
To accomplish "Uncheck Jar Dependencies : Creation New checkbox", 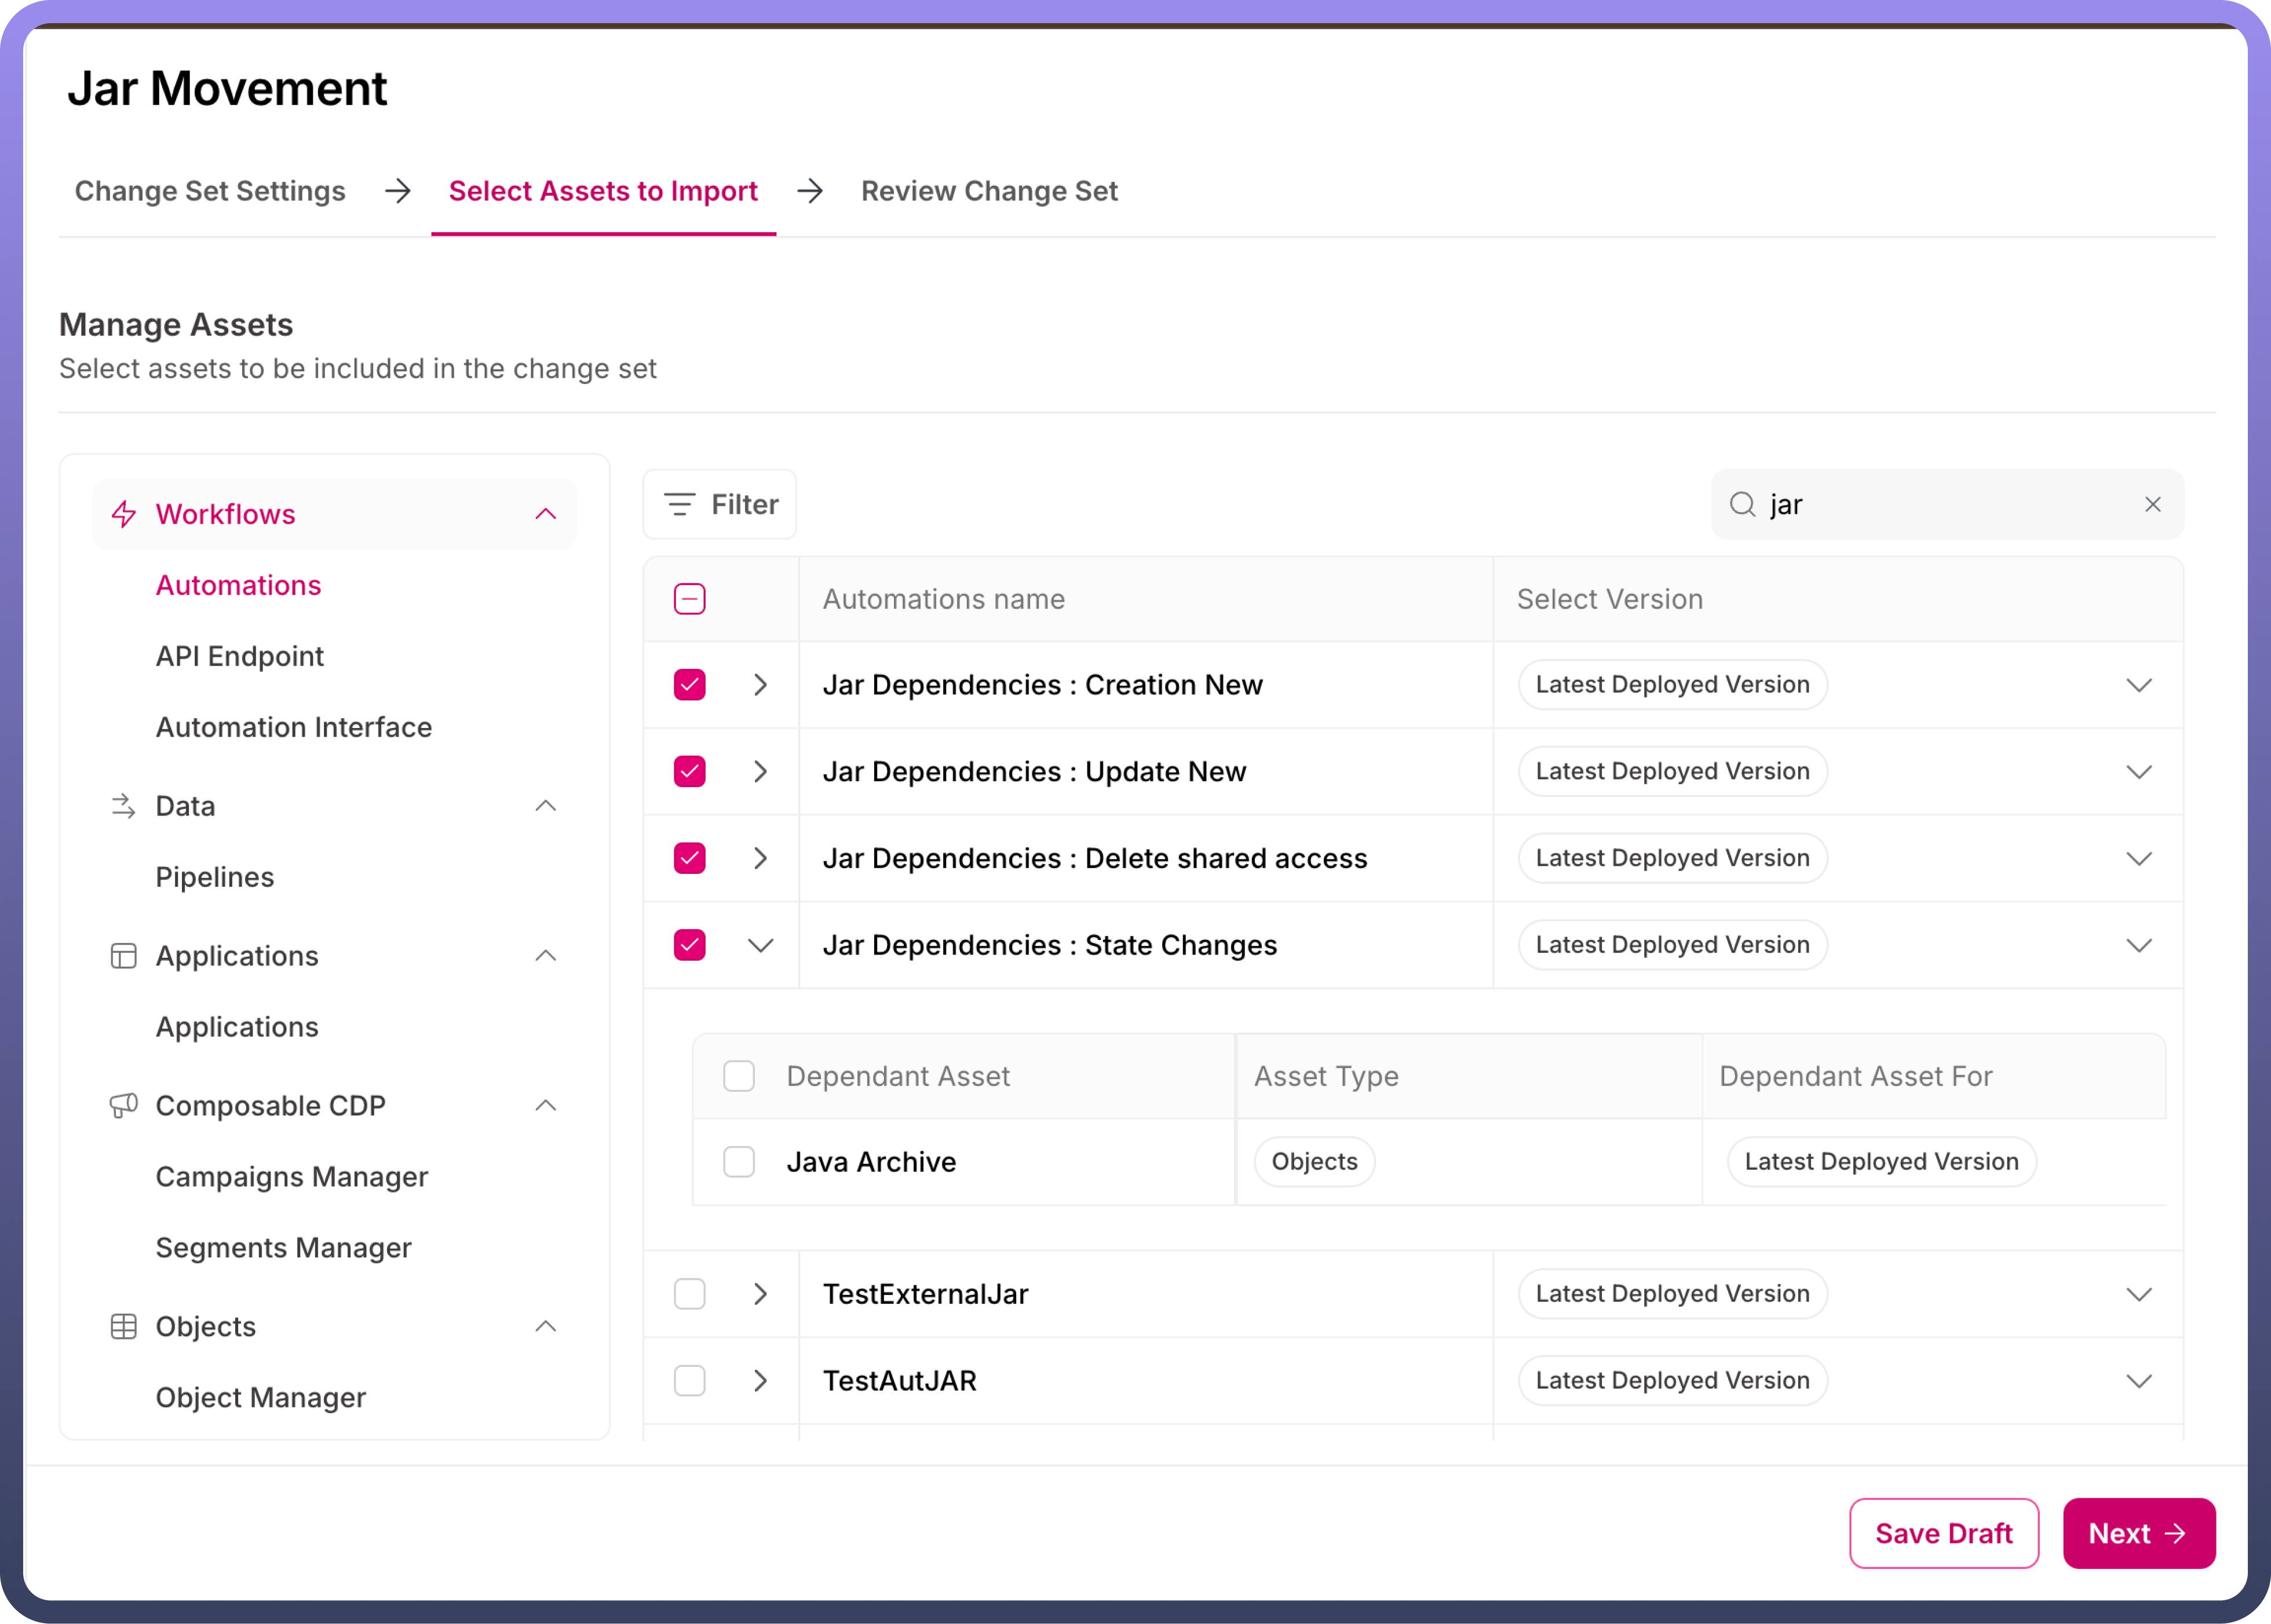I will [690, 685].
